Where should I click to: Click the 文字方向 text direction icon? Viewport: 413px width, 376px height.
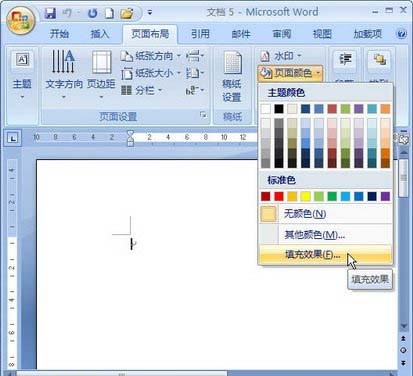click(x=63, y=74)
